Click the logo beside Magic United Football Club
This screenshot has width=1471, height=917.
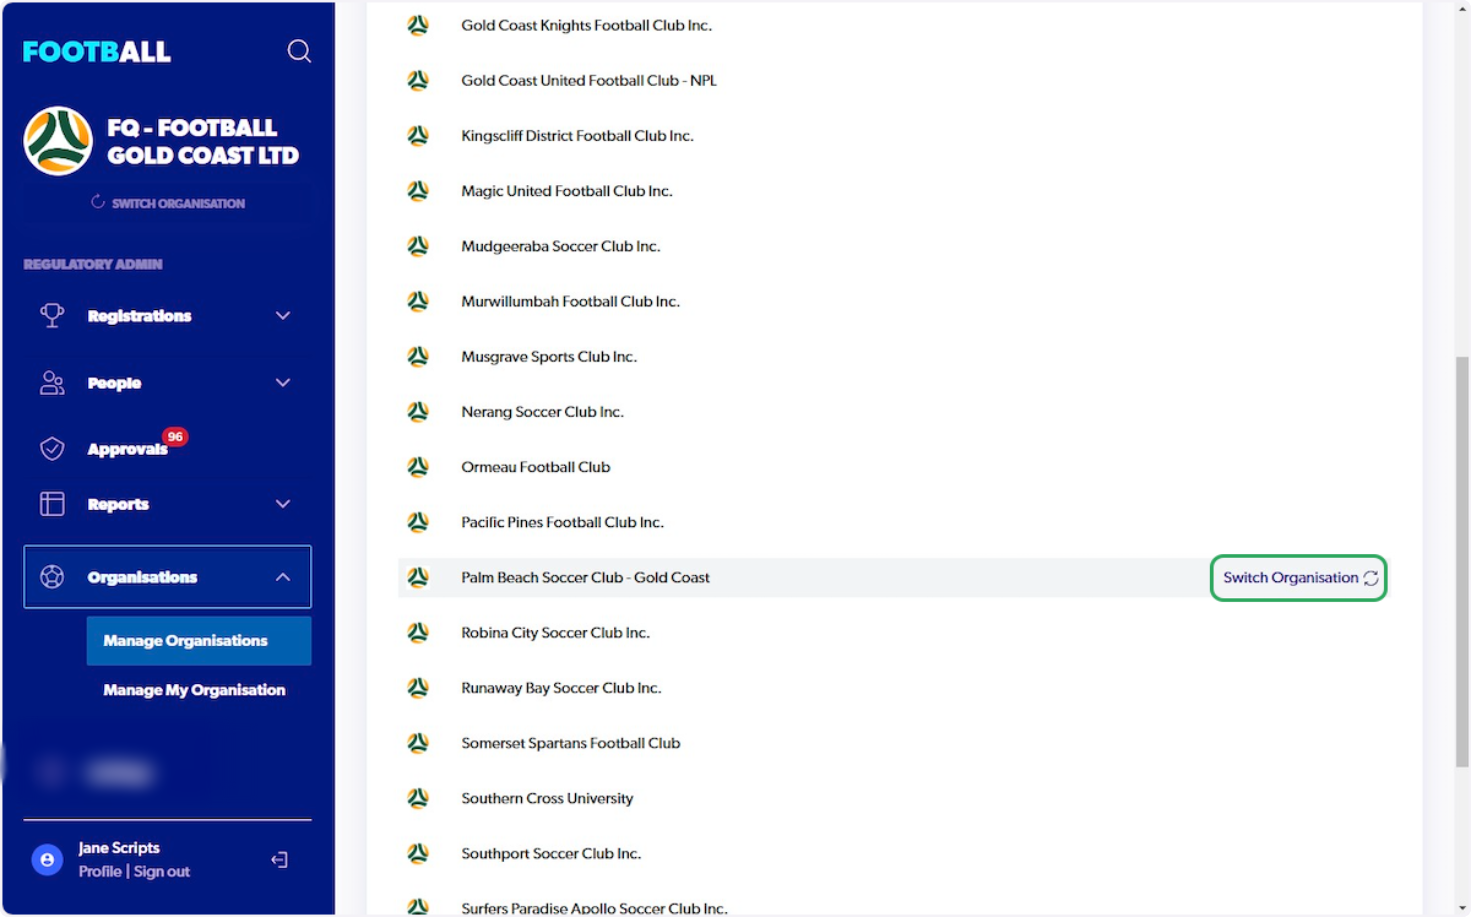(x=418, y=191)
